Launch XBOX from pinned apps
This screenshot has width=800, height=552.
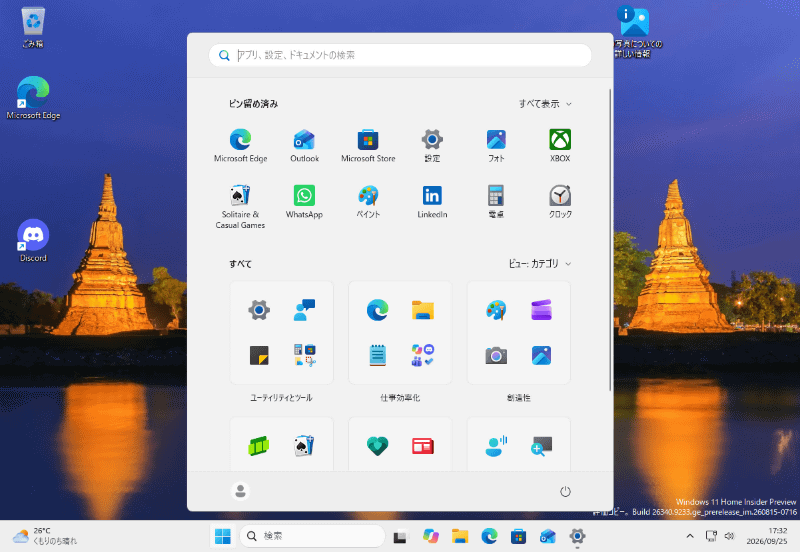pyautogui.click(x=560, y=145)
